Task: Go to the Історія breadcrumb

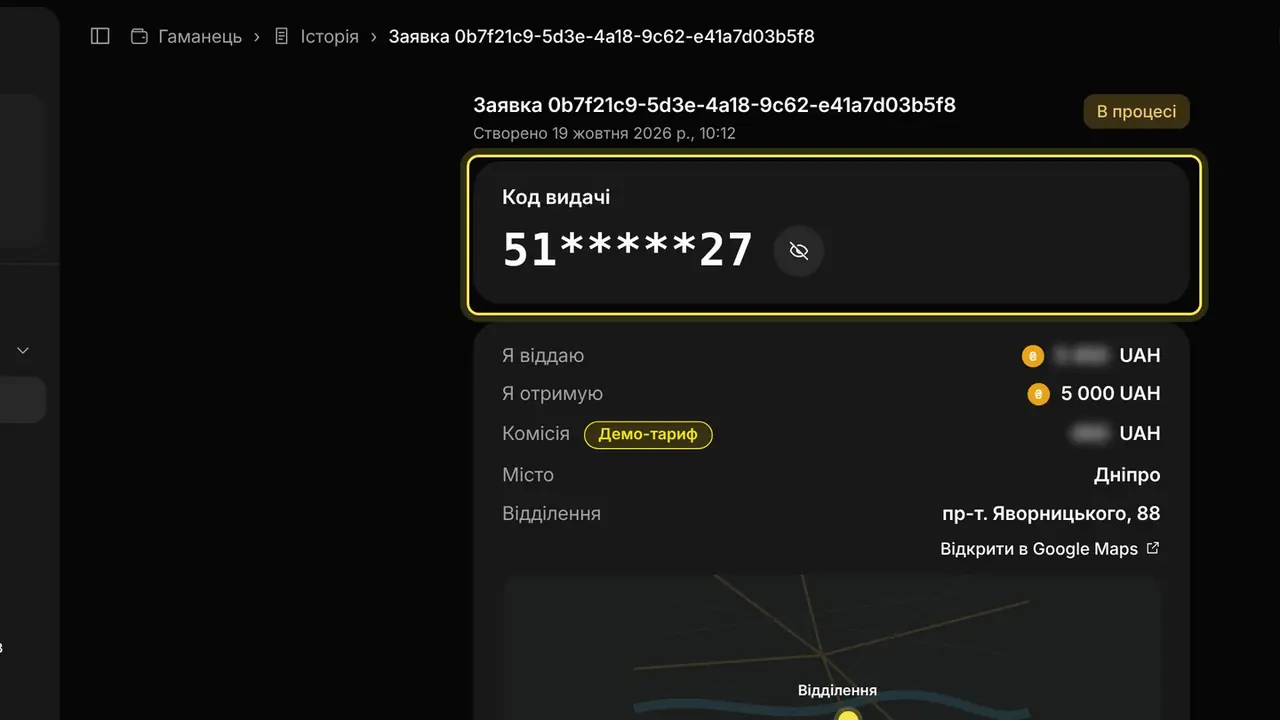Action: [x=316, y=37]
